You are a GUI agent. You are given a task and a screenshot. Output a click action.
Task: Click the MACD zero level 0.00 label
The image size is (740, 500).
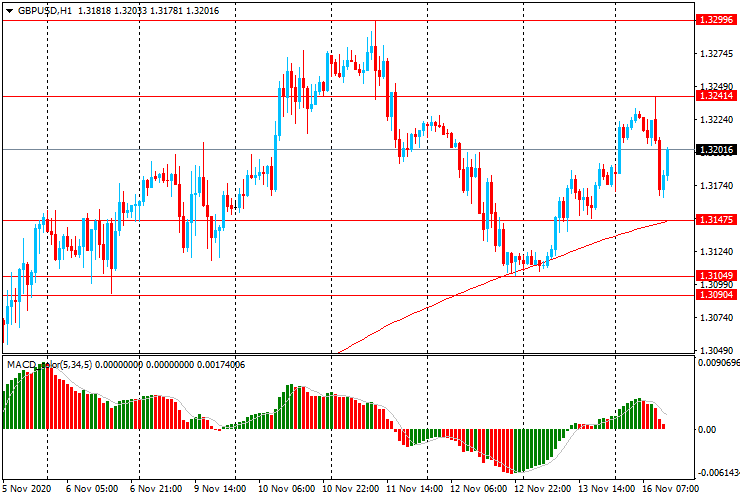pyautogui.click(x=706, y=429)
